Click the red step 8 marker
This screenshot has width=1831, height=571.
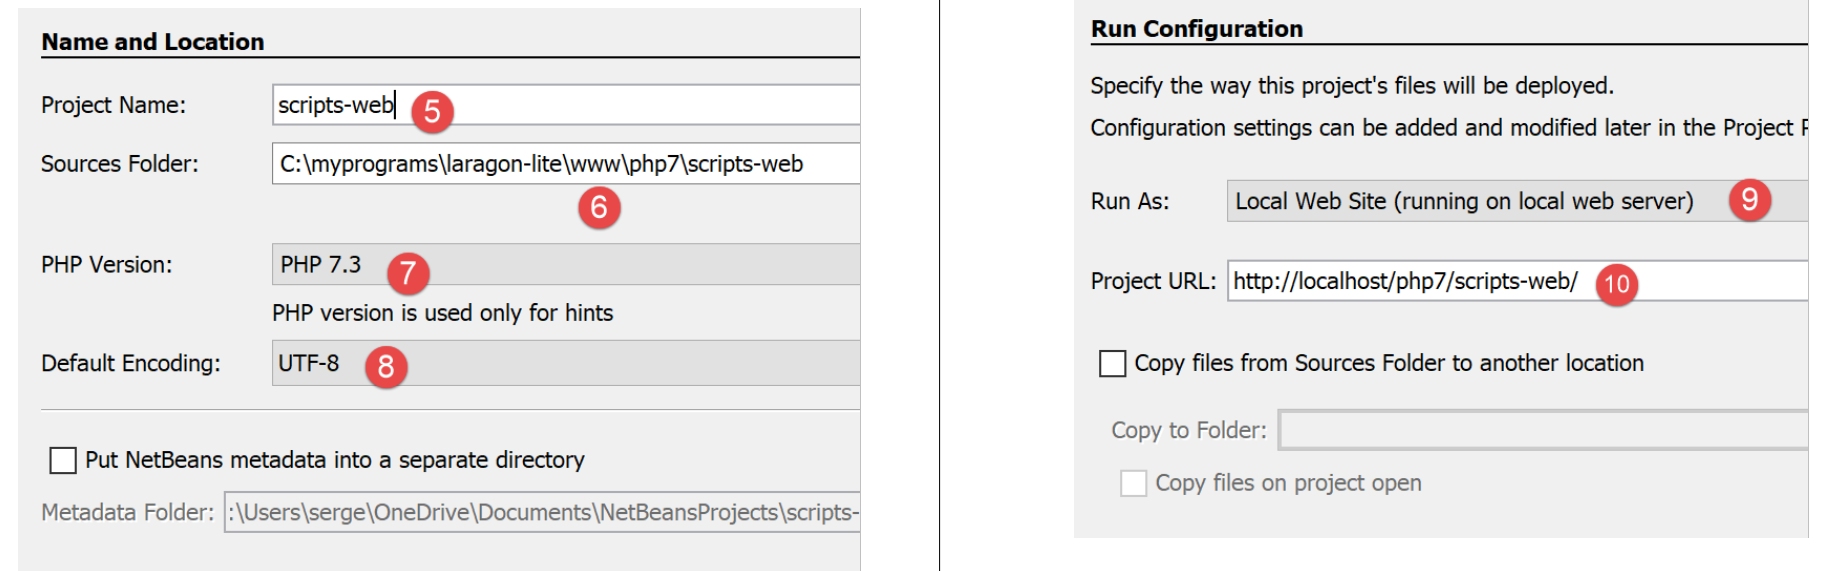tap(386, 367)
